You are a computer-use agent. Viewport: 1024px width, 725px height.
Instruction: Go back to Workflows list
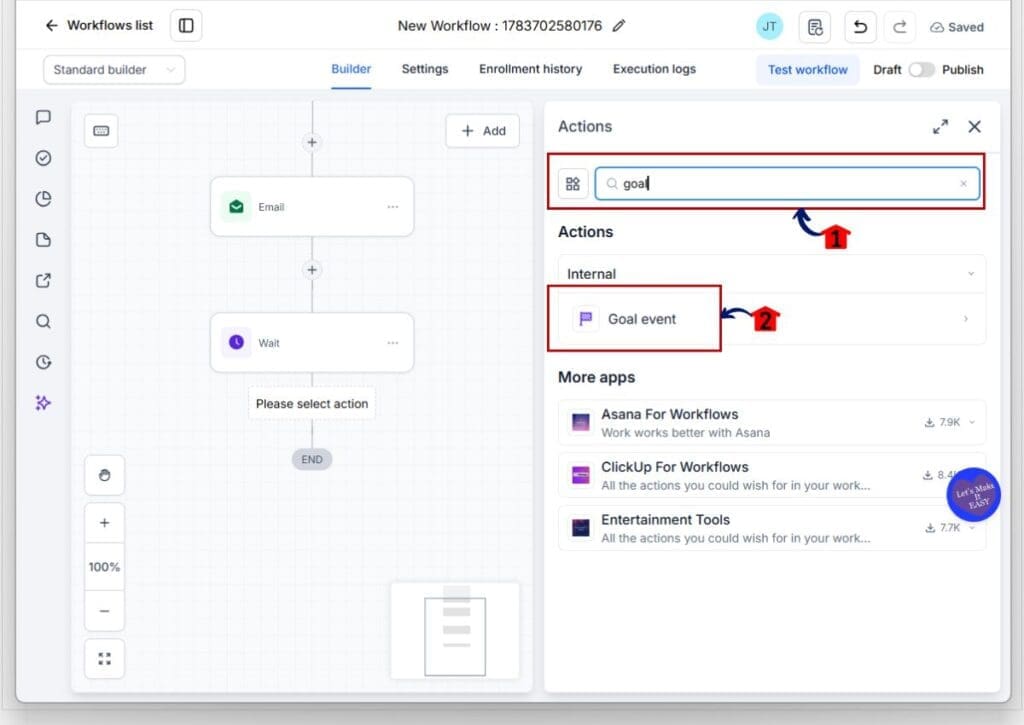tap(99, 25)
